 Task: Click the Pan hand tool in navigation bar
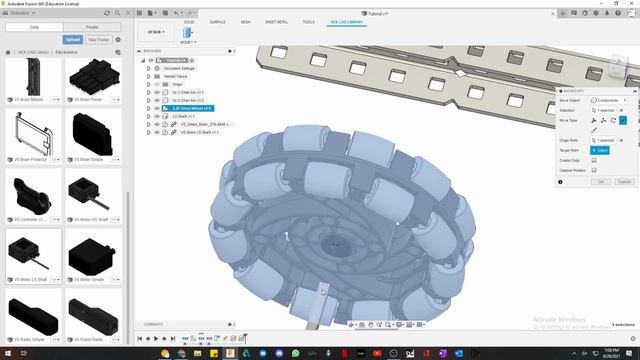point(371,324)
